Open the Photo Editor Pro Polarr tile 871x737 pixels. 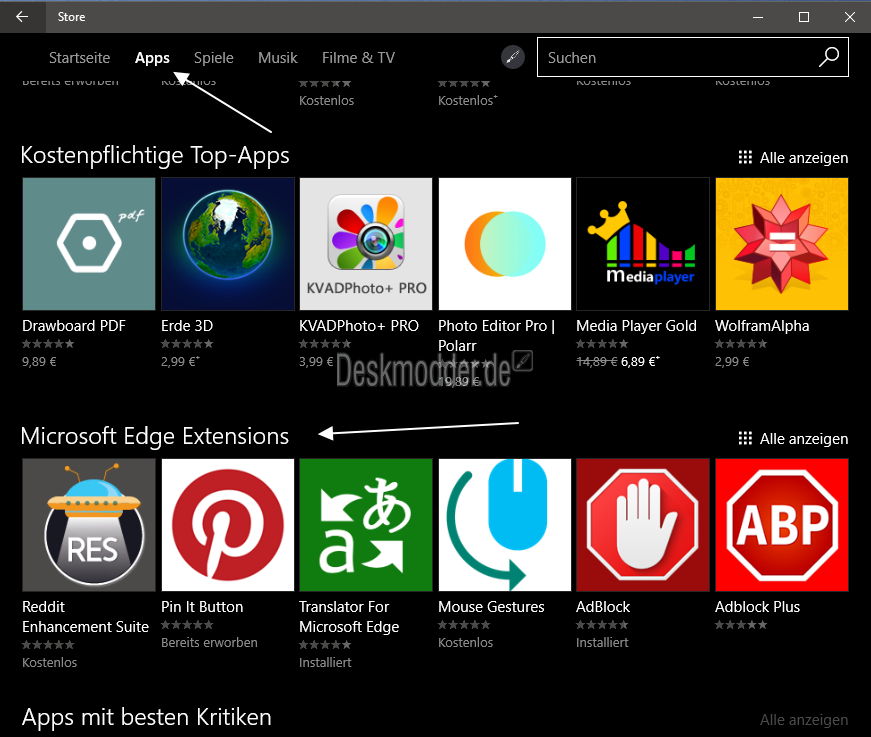[x=504, y=244]
